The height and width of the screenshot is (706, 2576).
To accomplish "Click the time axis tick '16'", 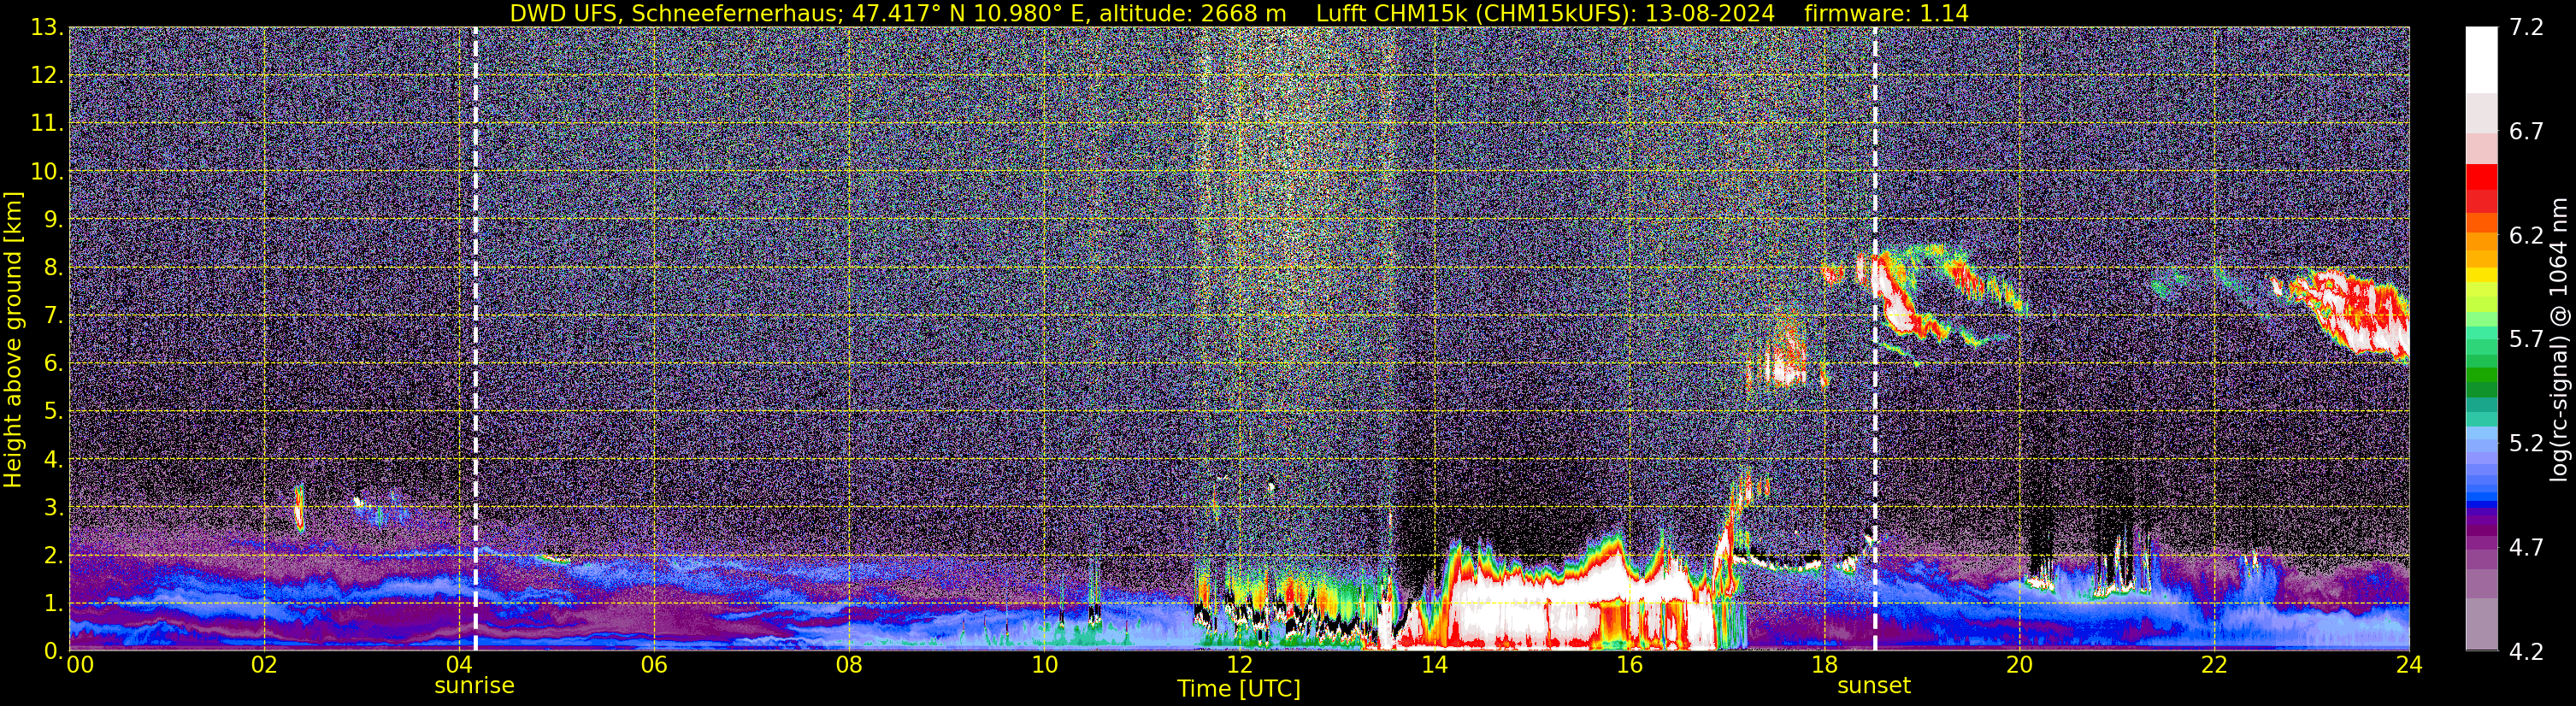I will (1629, 666).
